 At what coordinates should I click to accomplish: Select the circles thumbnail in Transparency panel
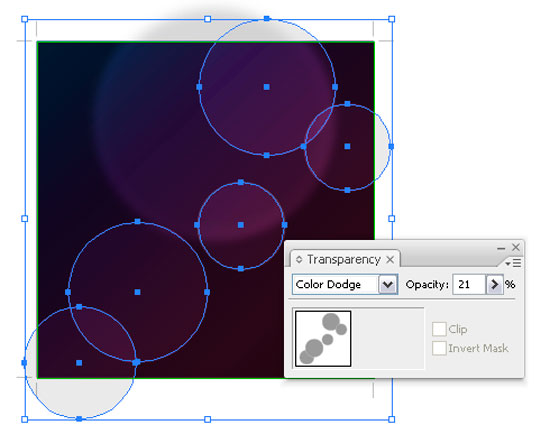tap(323, 339)
